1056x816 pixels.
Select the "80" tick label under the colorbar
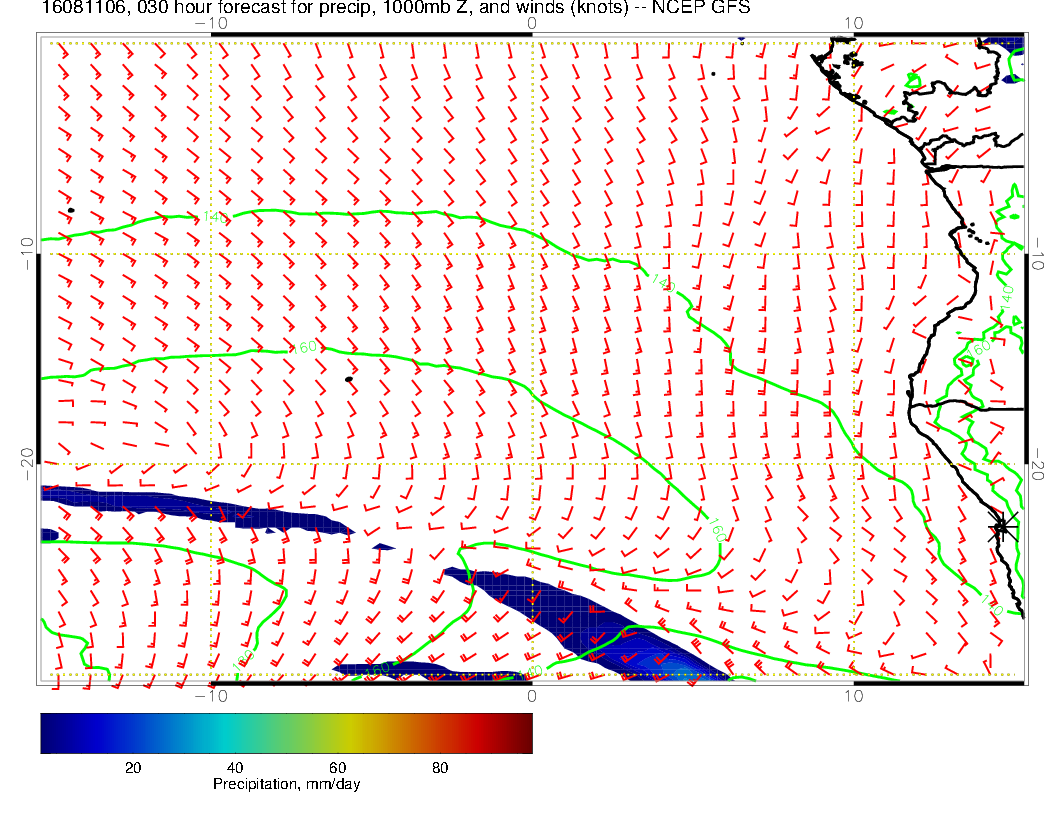tap(440, 768)
